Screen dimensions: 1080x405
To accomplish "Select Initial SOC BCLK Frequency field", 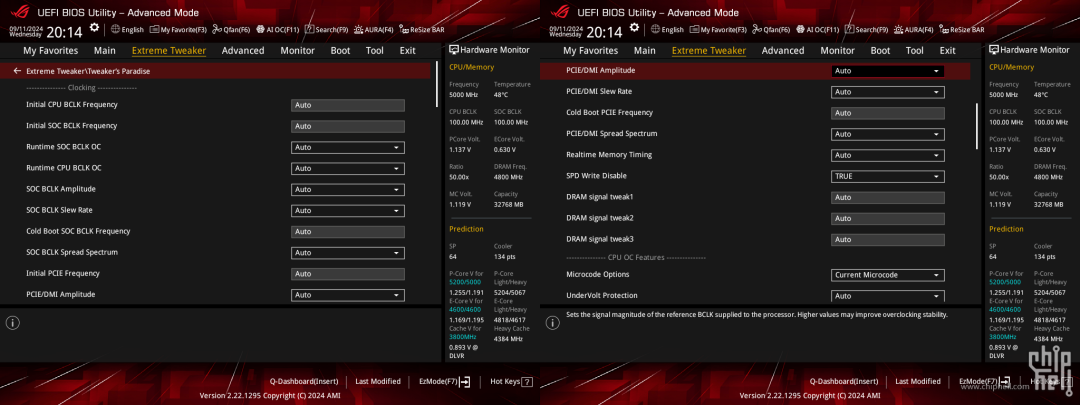I will click(x=348, y=126).
